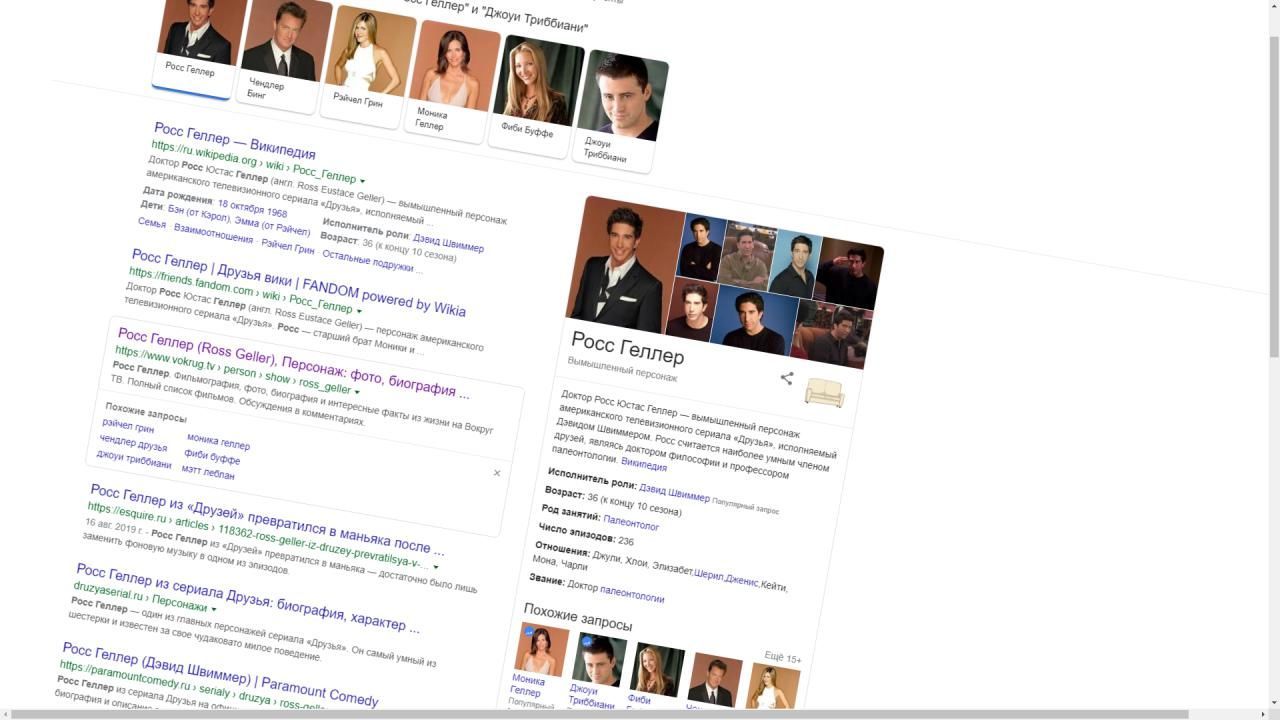This screenshot has width=1280, height=720.
Task: Select the Моника Геллер carousel card
Action: pyautogui.click(x=452, y=84)
